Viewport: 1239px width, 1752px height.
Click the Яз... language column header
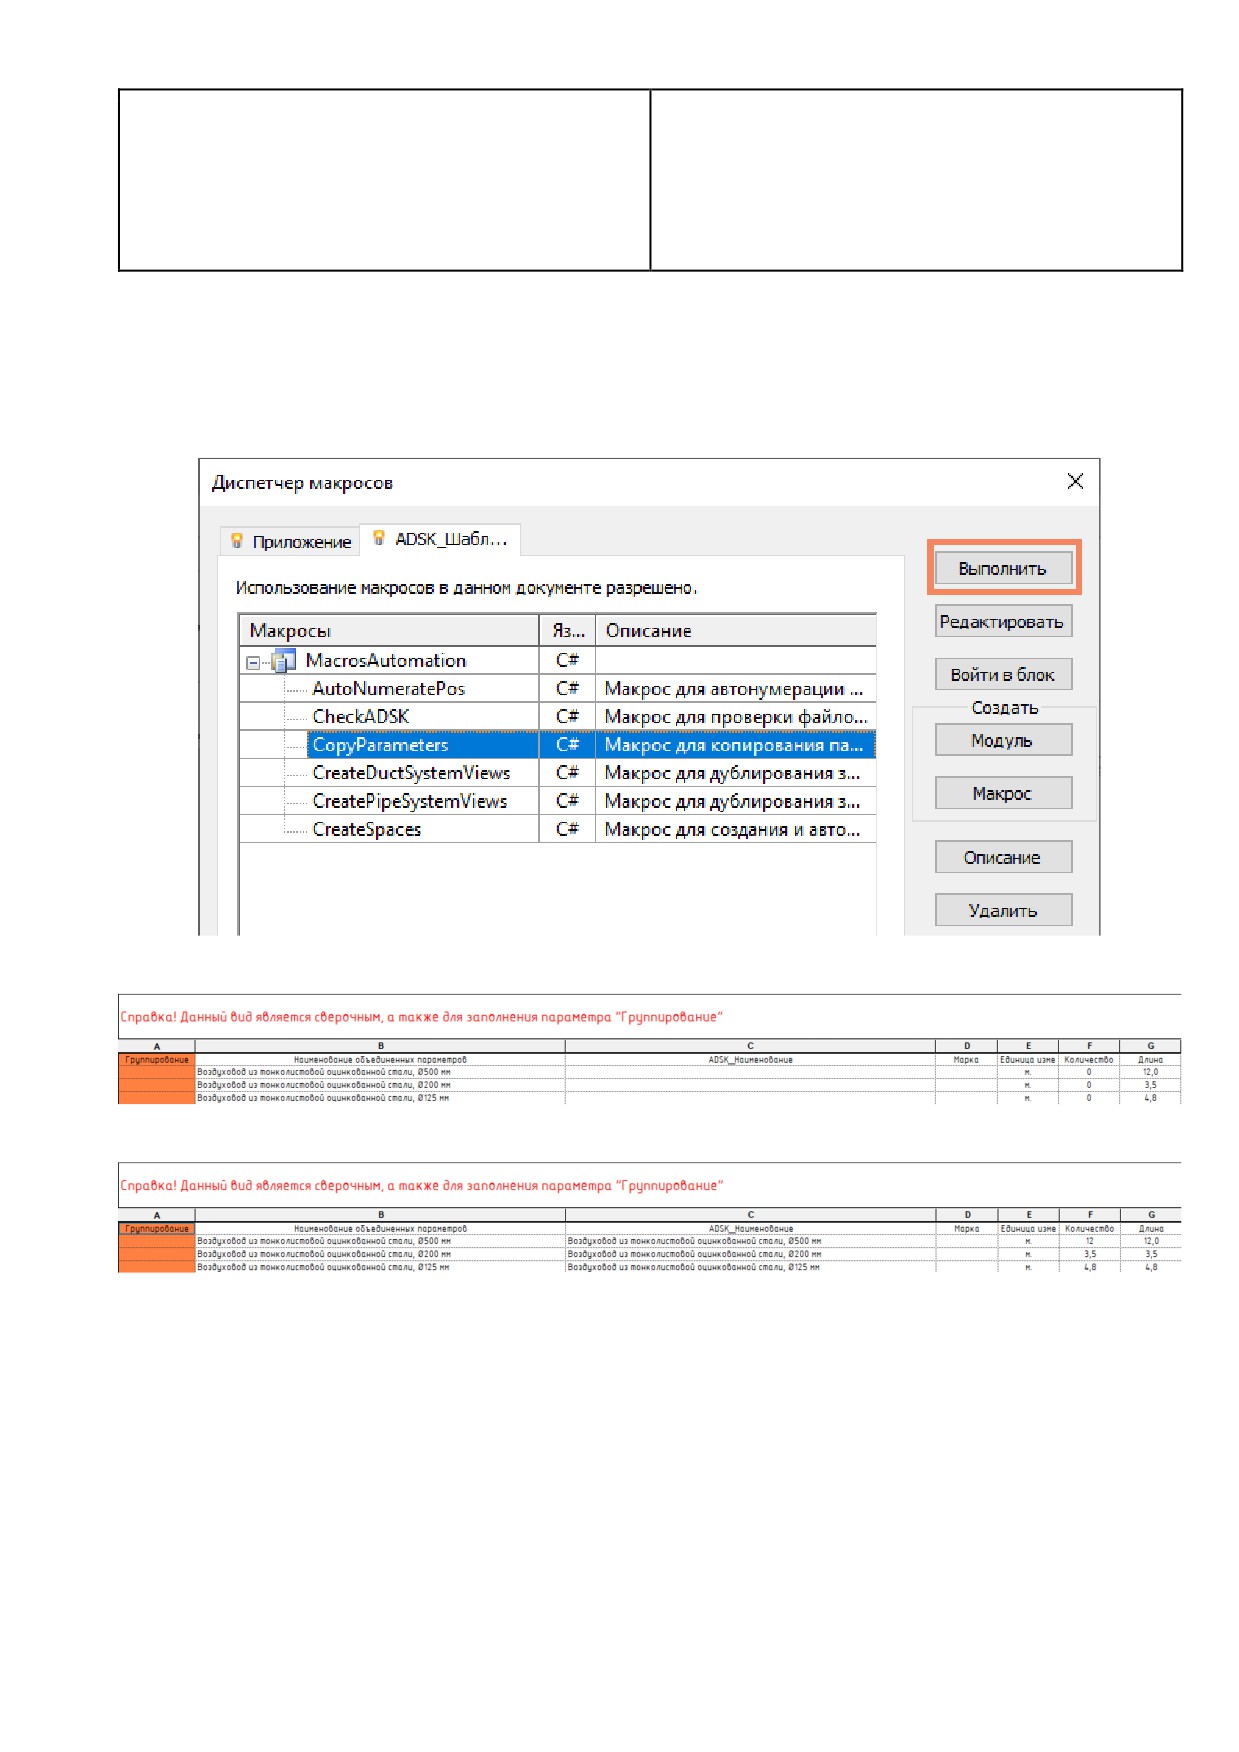(568, 631)
